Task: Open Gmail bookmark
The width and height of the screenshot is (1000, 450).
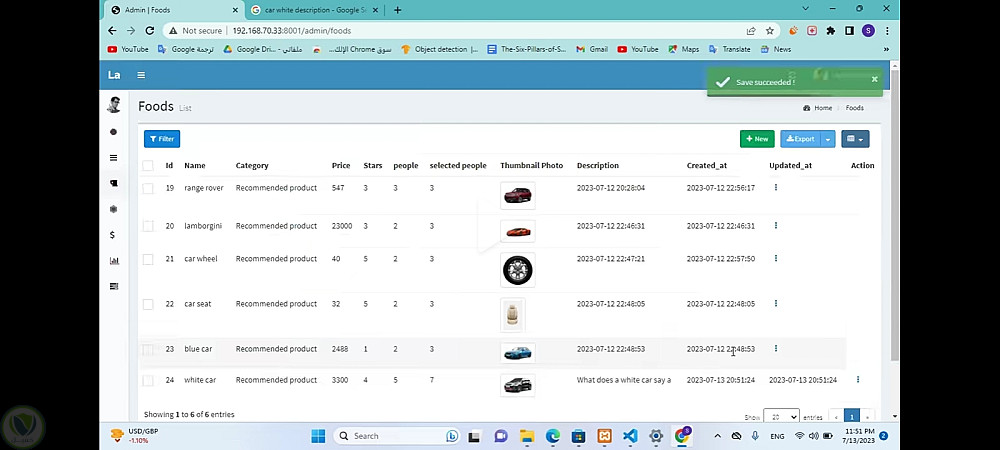Action: (592, 49)
